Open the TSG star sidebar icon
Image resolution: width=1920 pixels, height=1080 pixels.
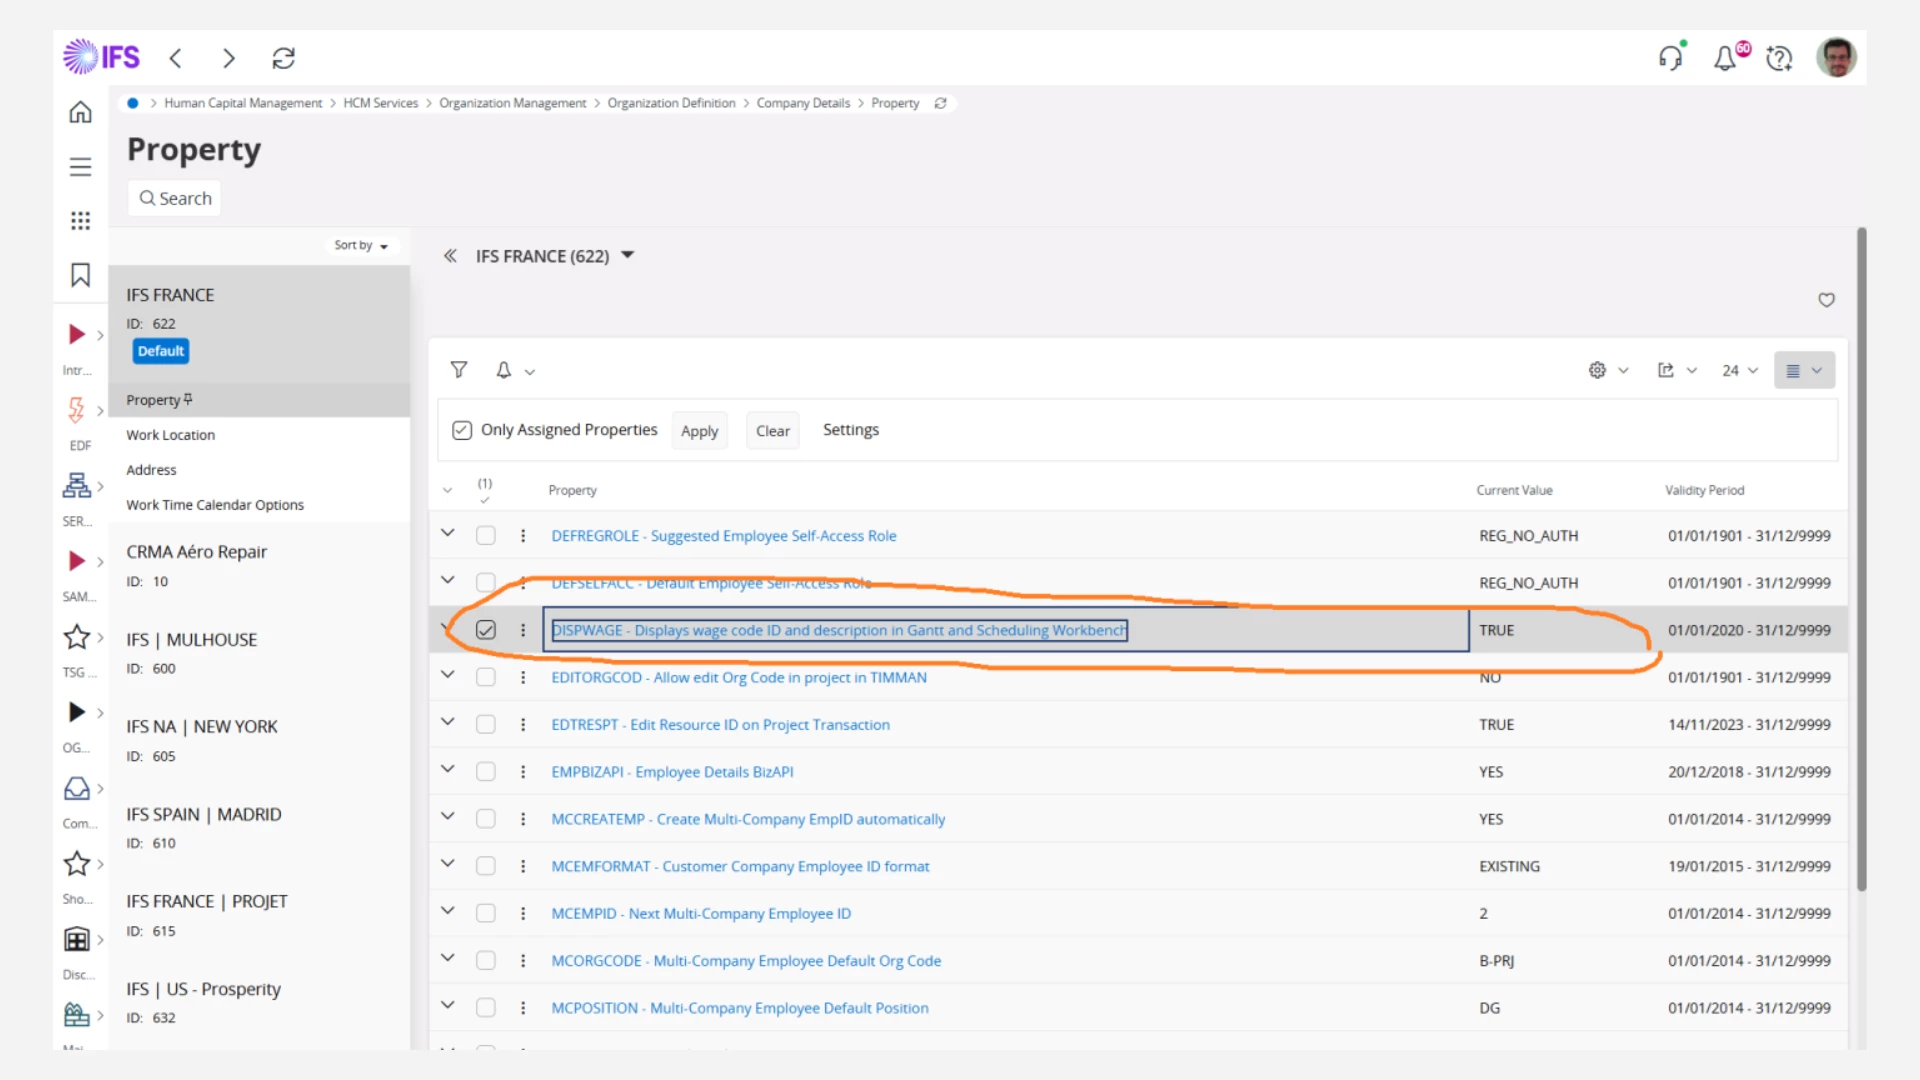point(77,637)
